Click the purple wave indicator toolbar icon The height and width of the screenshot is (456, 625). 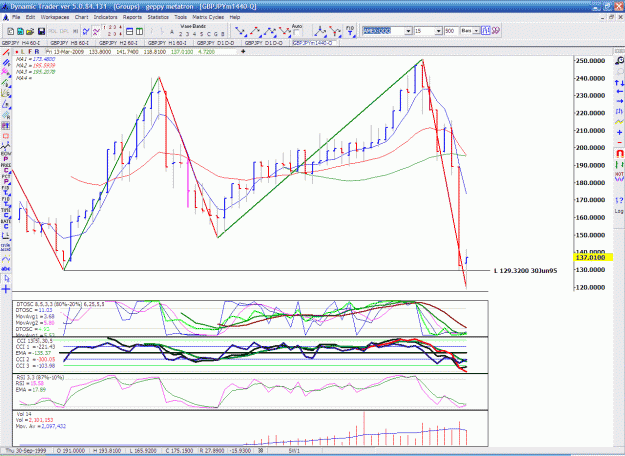pos(96,31)
